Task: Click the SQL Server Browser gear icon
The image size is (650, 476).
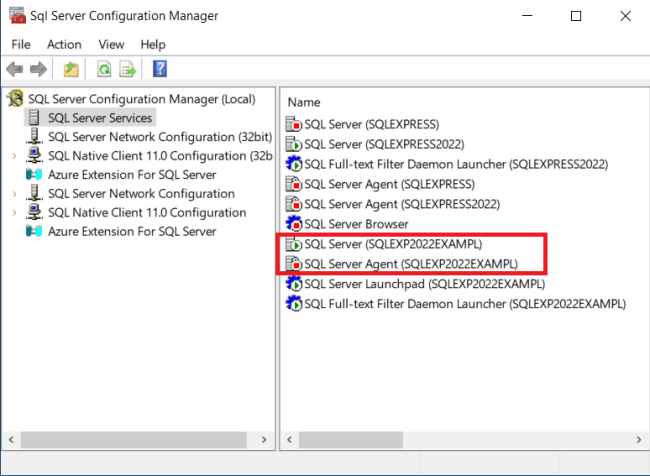Action: pos(293,223)
